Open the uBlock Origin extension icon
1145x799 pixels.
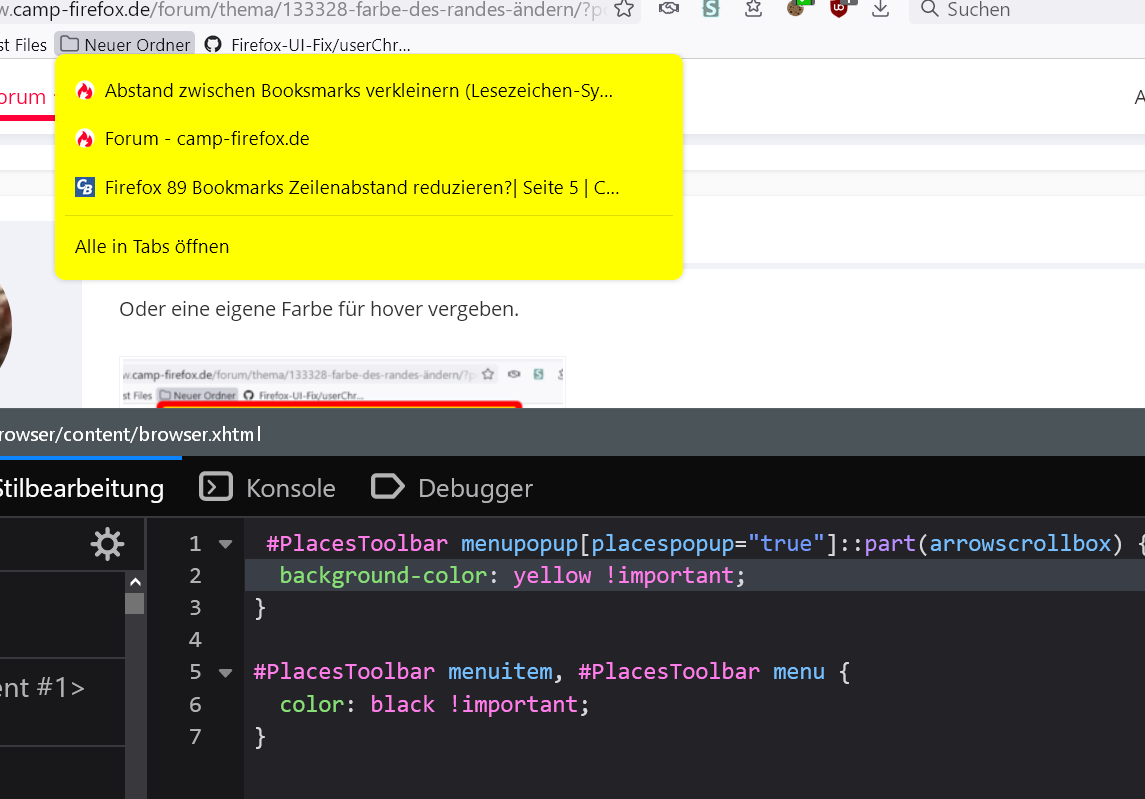click(x=839, y=9)
